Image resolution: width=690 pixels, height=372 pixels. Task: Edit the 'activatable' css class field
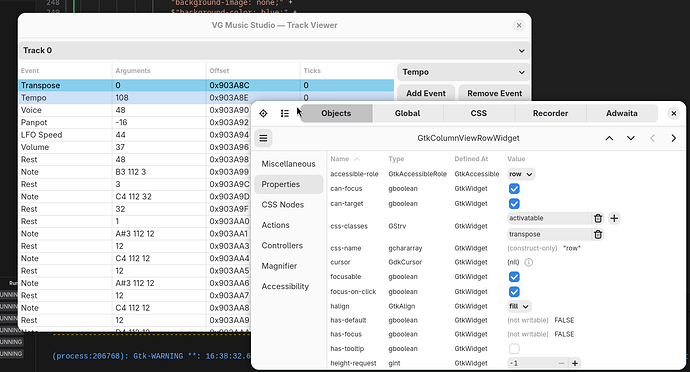[x=549, y=218]
